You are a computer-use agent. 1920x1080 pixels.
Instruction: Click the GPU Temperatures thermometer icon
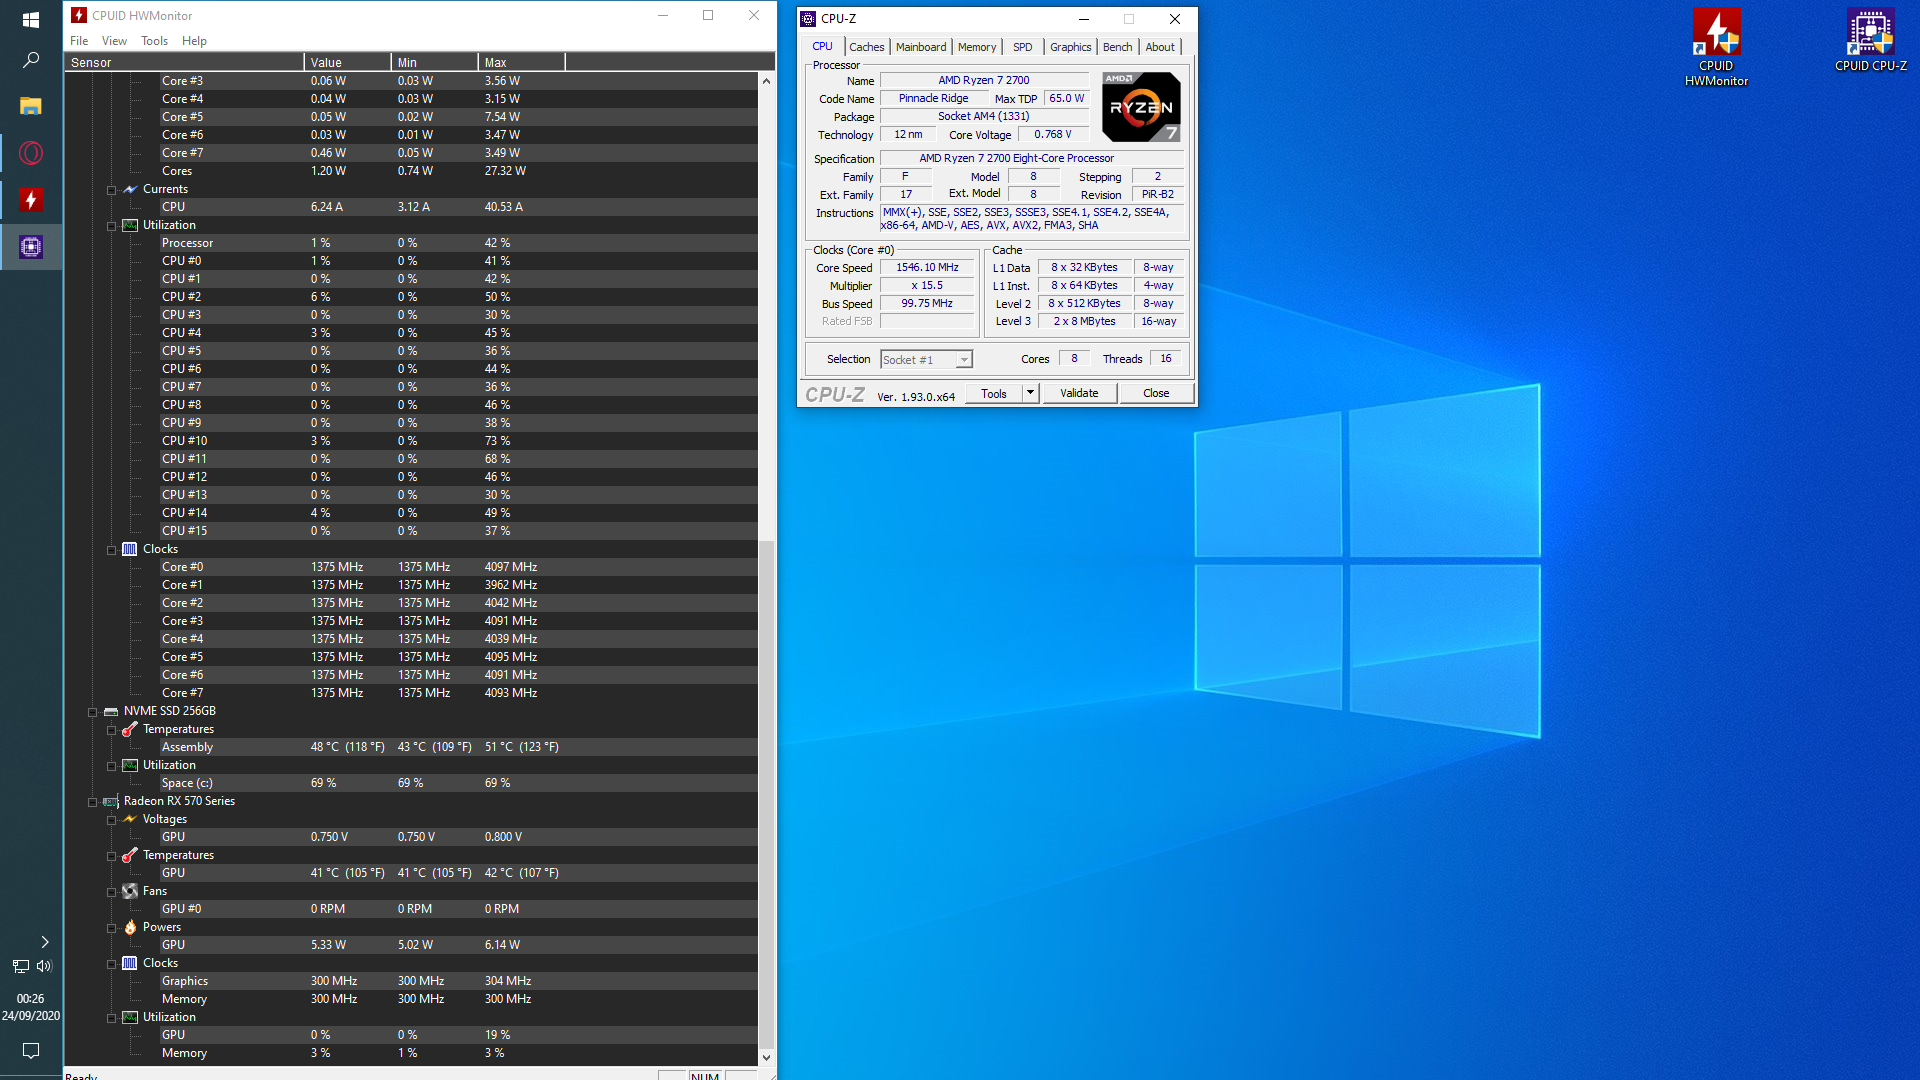(130, 855)
